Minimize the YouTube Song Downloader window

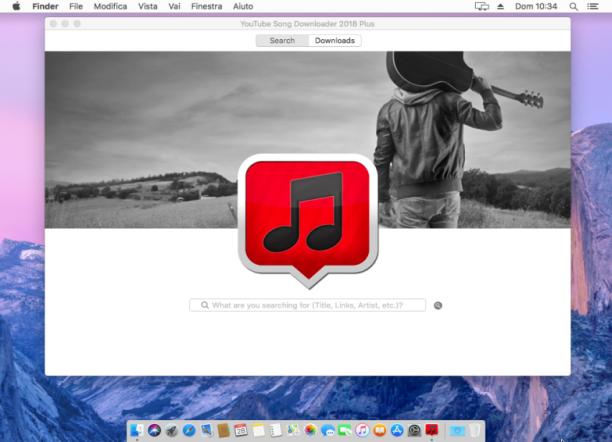[x=65, y=24]
